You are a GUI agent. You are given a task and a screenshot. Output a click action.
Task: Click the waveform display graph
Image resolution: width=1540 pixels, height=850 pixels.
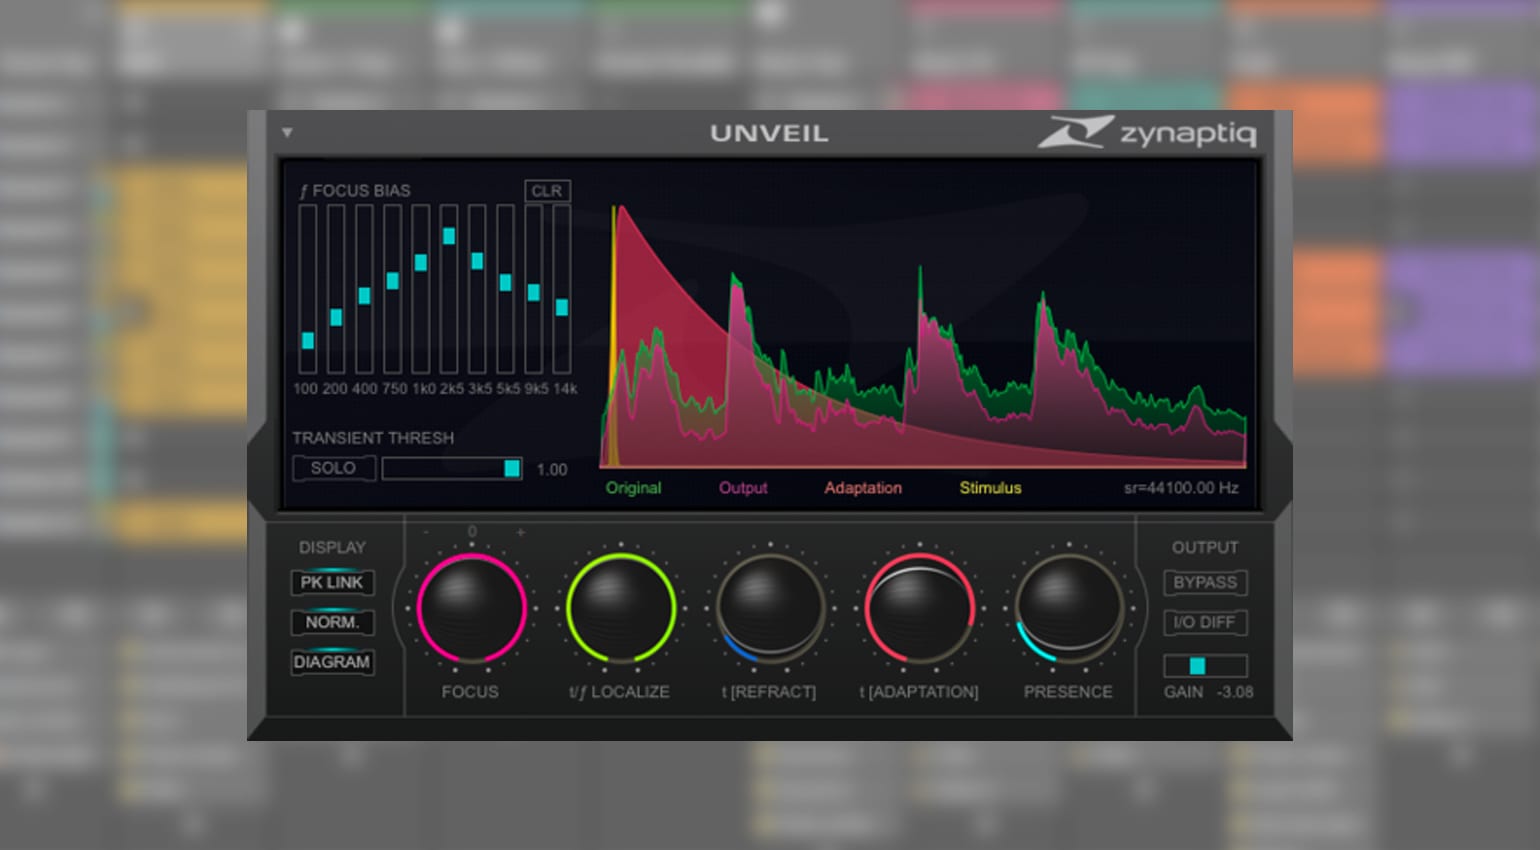click(x=923, y=335)
